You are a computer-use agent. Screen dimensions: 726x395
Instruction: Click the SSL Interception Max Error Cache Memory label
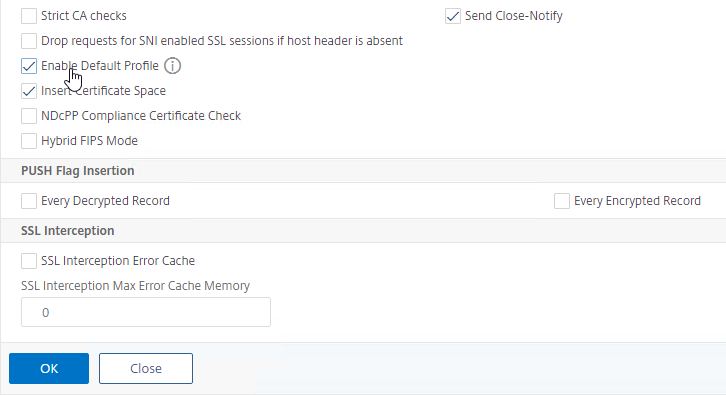(135, 286)
